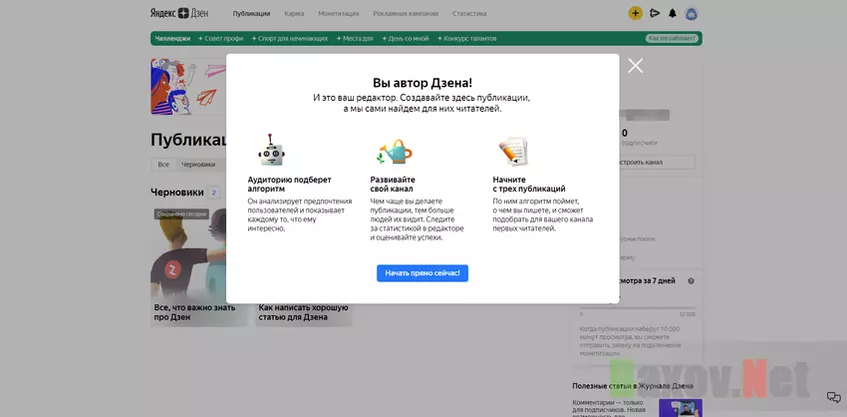Open the Рекламные кампании tab
The width and height of the screenshot is (847, 417).
406,14
